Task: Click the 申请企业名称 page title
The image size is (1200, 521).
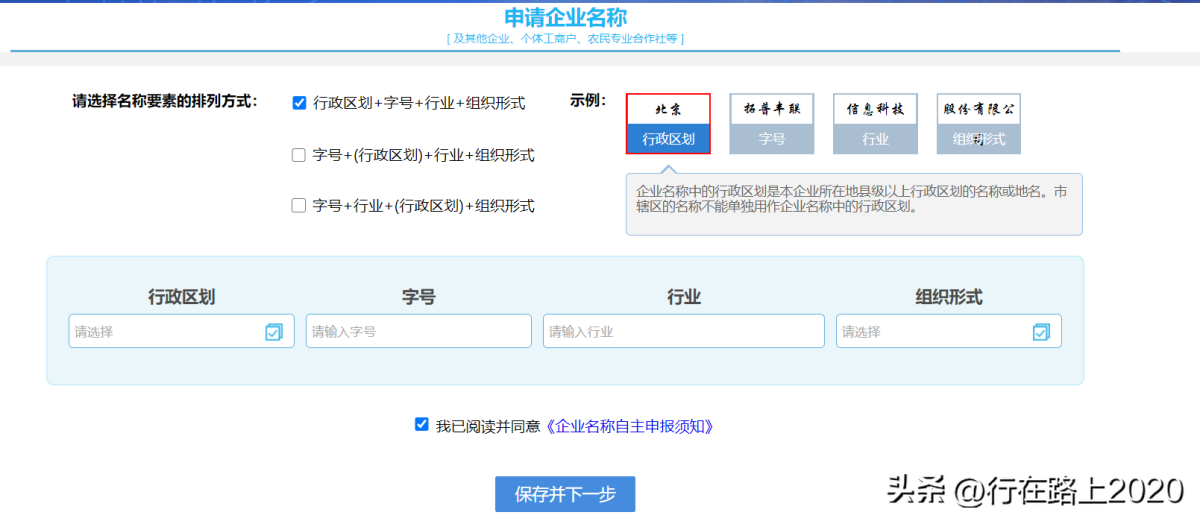Action: click(565, 18)
